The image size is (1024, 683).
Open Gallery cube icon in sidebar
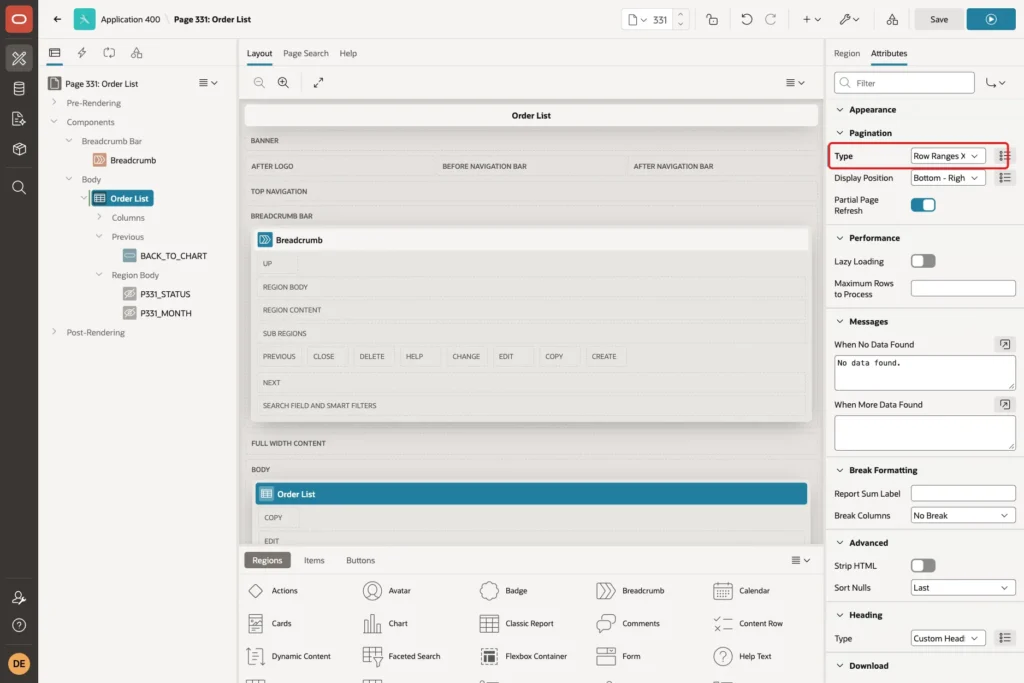[x=19, y=149]
